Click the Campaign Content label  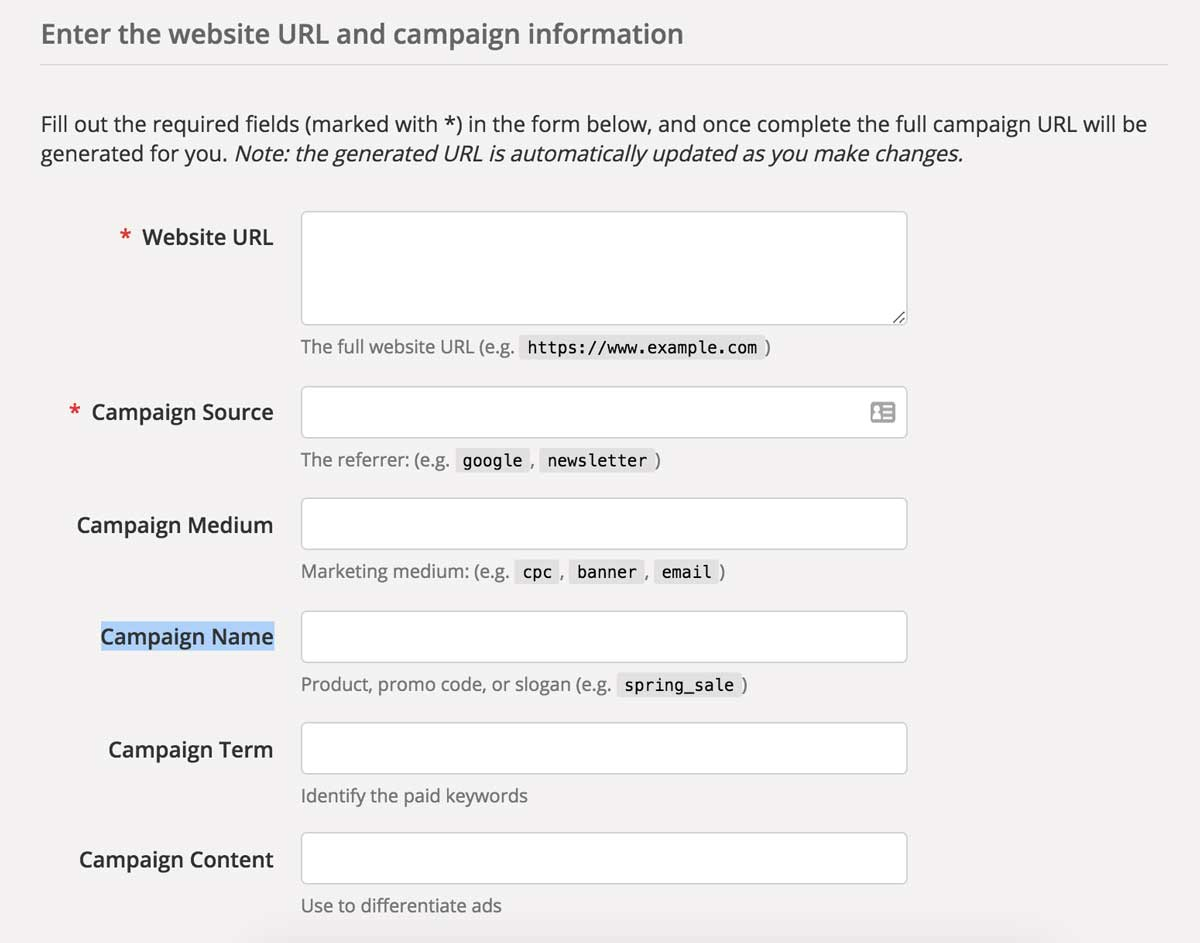(176, 860)
